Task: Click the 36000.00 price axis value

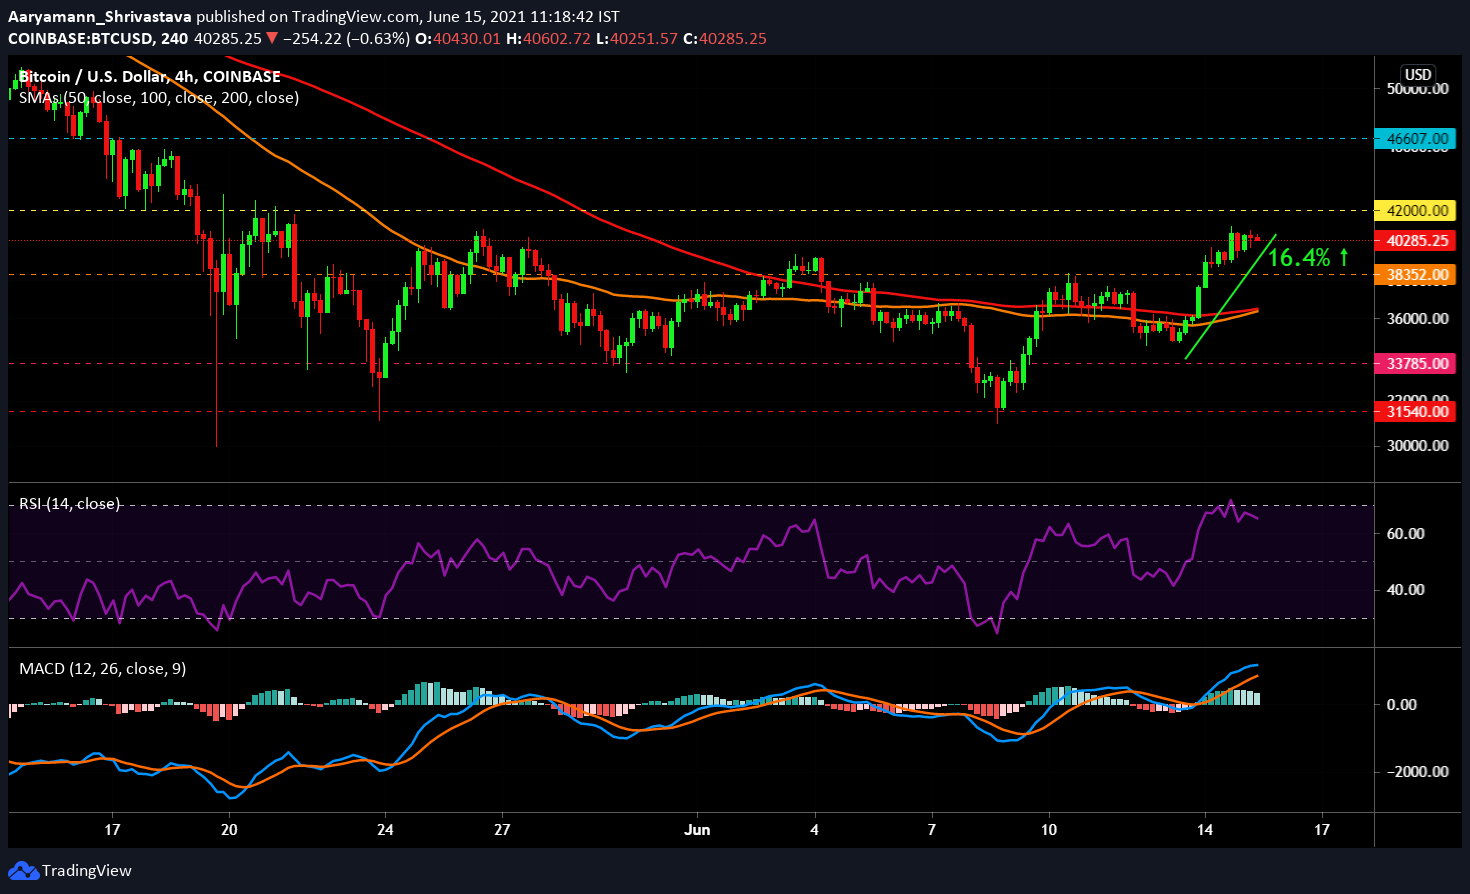Action: [x=1418, y=318]
